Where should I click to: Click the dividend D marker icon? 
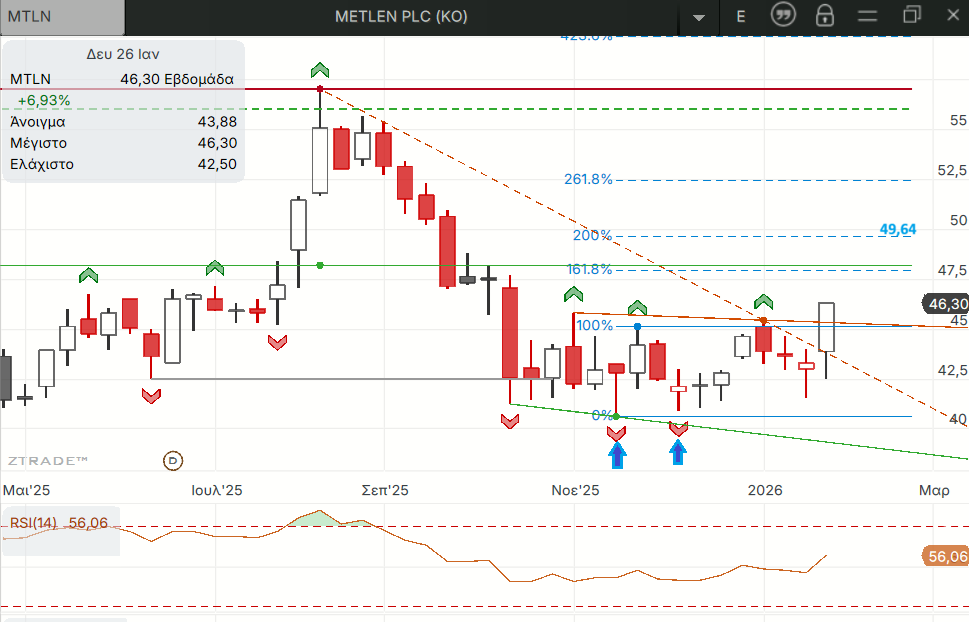click(172, 460)
